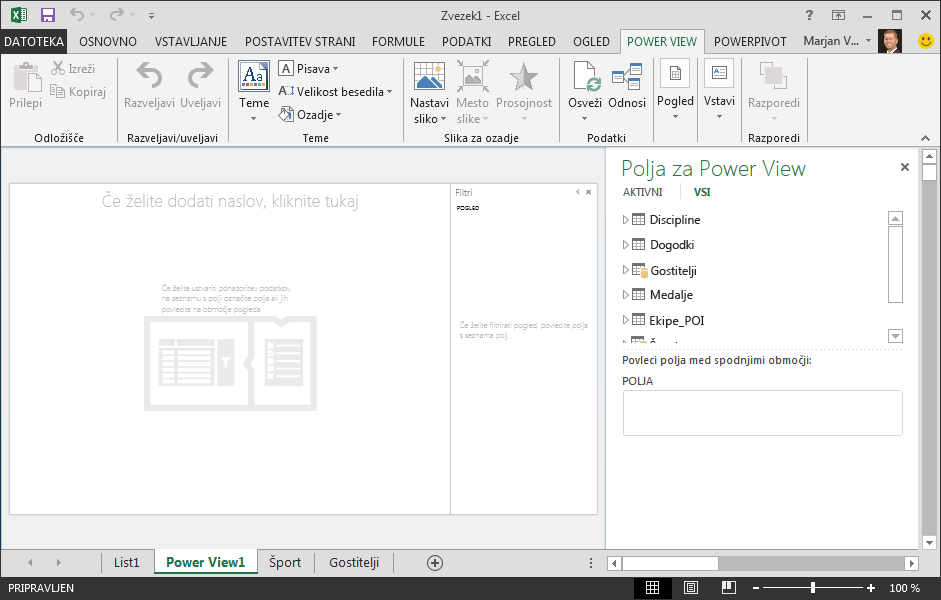941x600 pixels.
Task: Click the zoom slider handle
Action: coord(813,588)
